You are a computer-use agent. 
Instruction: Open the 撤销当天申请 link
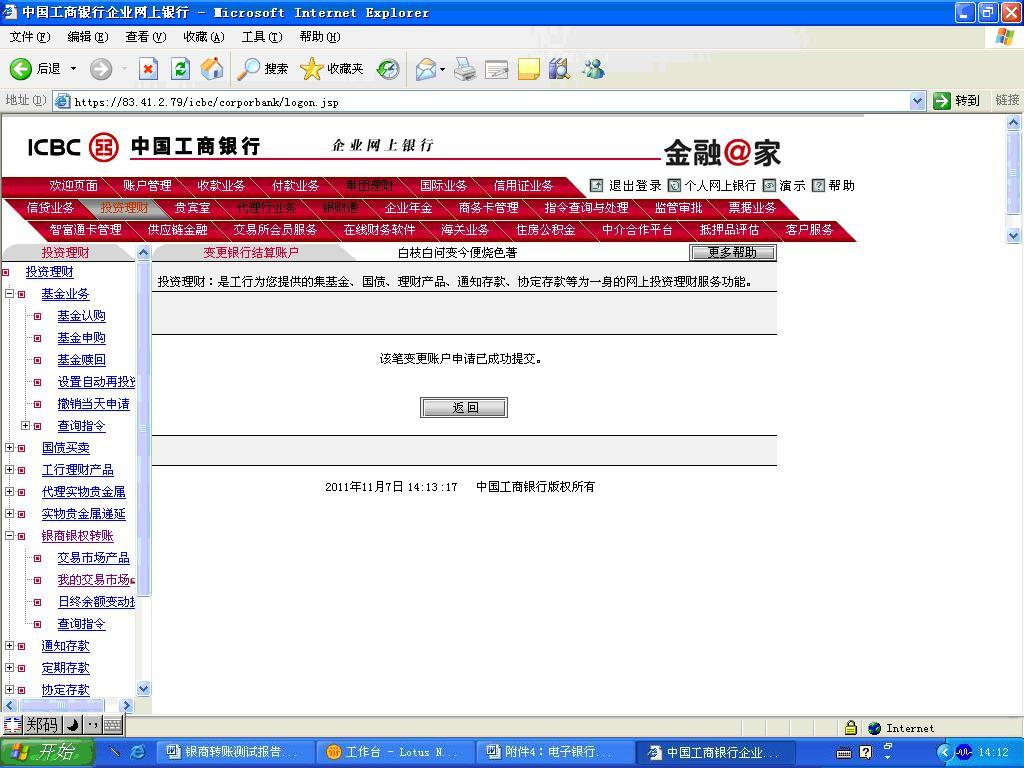click(93, 404)
